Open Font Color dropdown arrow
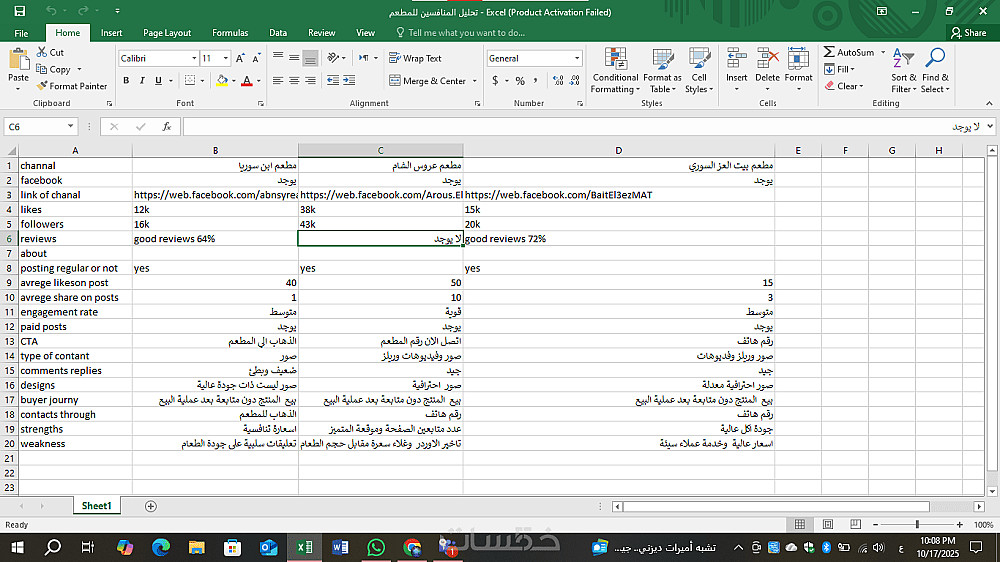Screen dimensions: 1000x562 click(258, 80)
